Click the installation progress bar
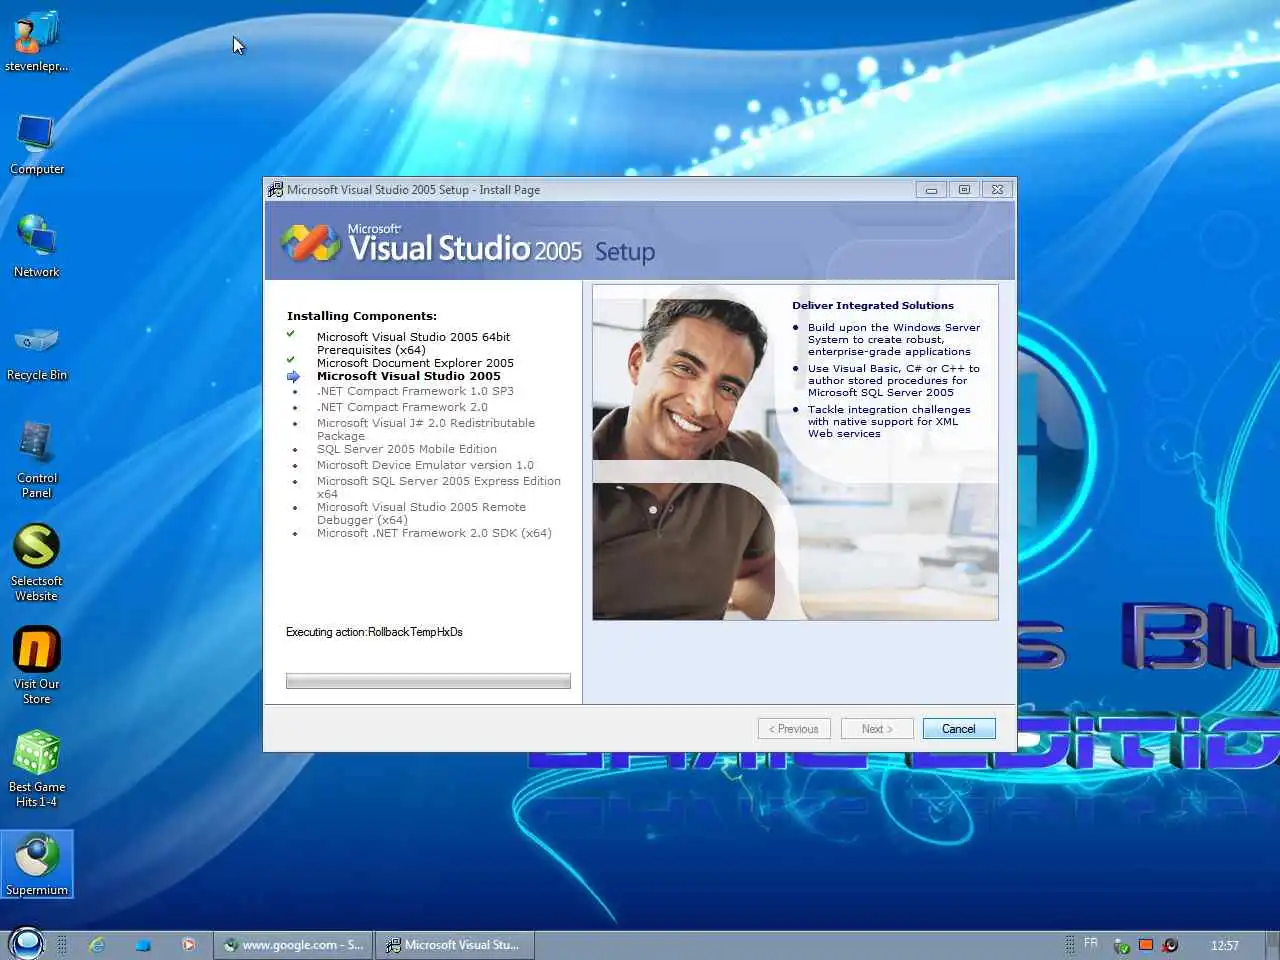This screenshot has width=1280, height=960. (428, 681)
